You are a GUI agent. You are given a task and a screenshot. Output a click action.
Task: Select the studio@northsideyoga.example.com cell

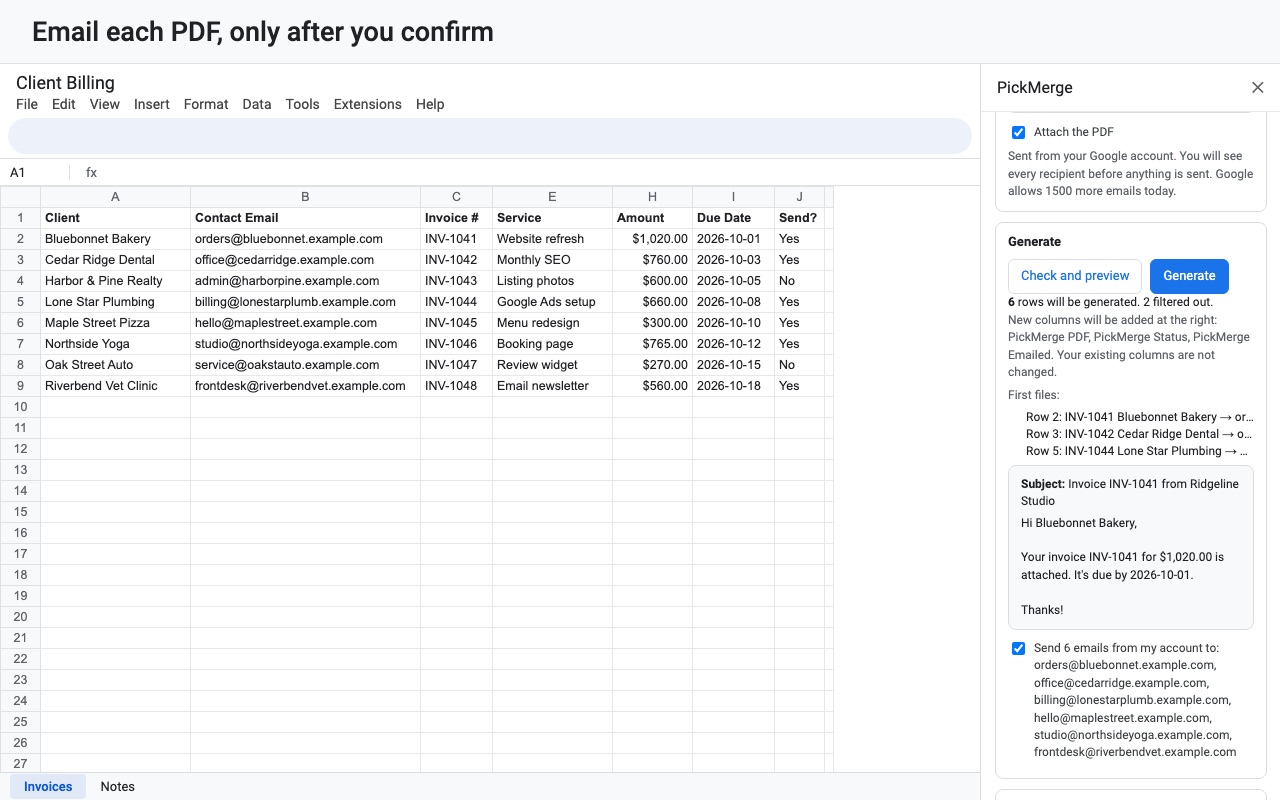pos(305,344)
